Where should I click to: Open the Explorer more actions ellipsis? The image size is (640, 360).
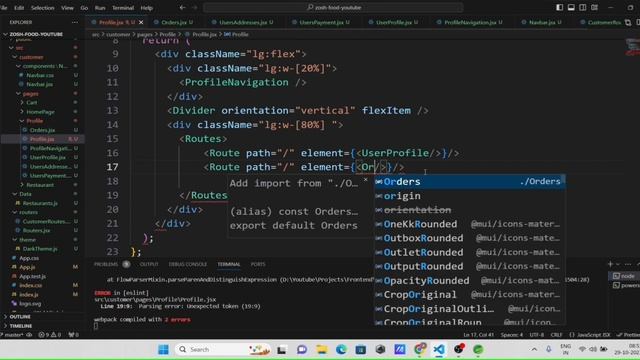tap(75, 22)
